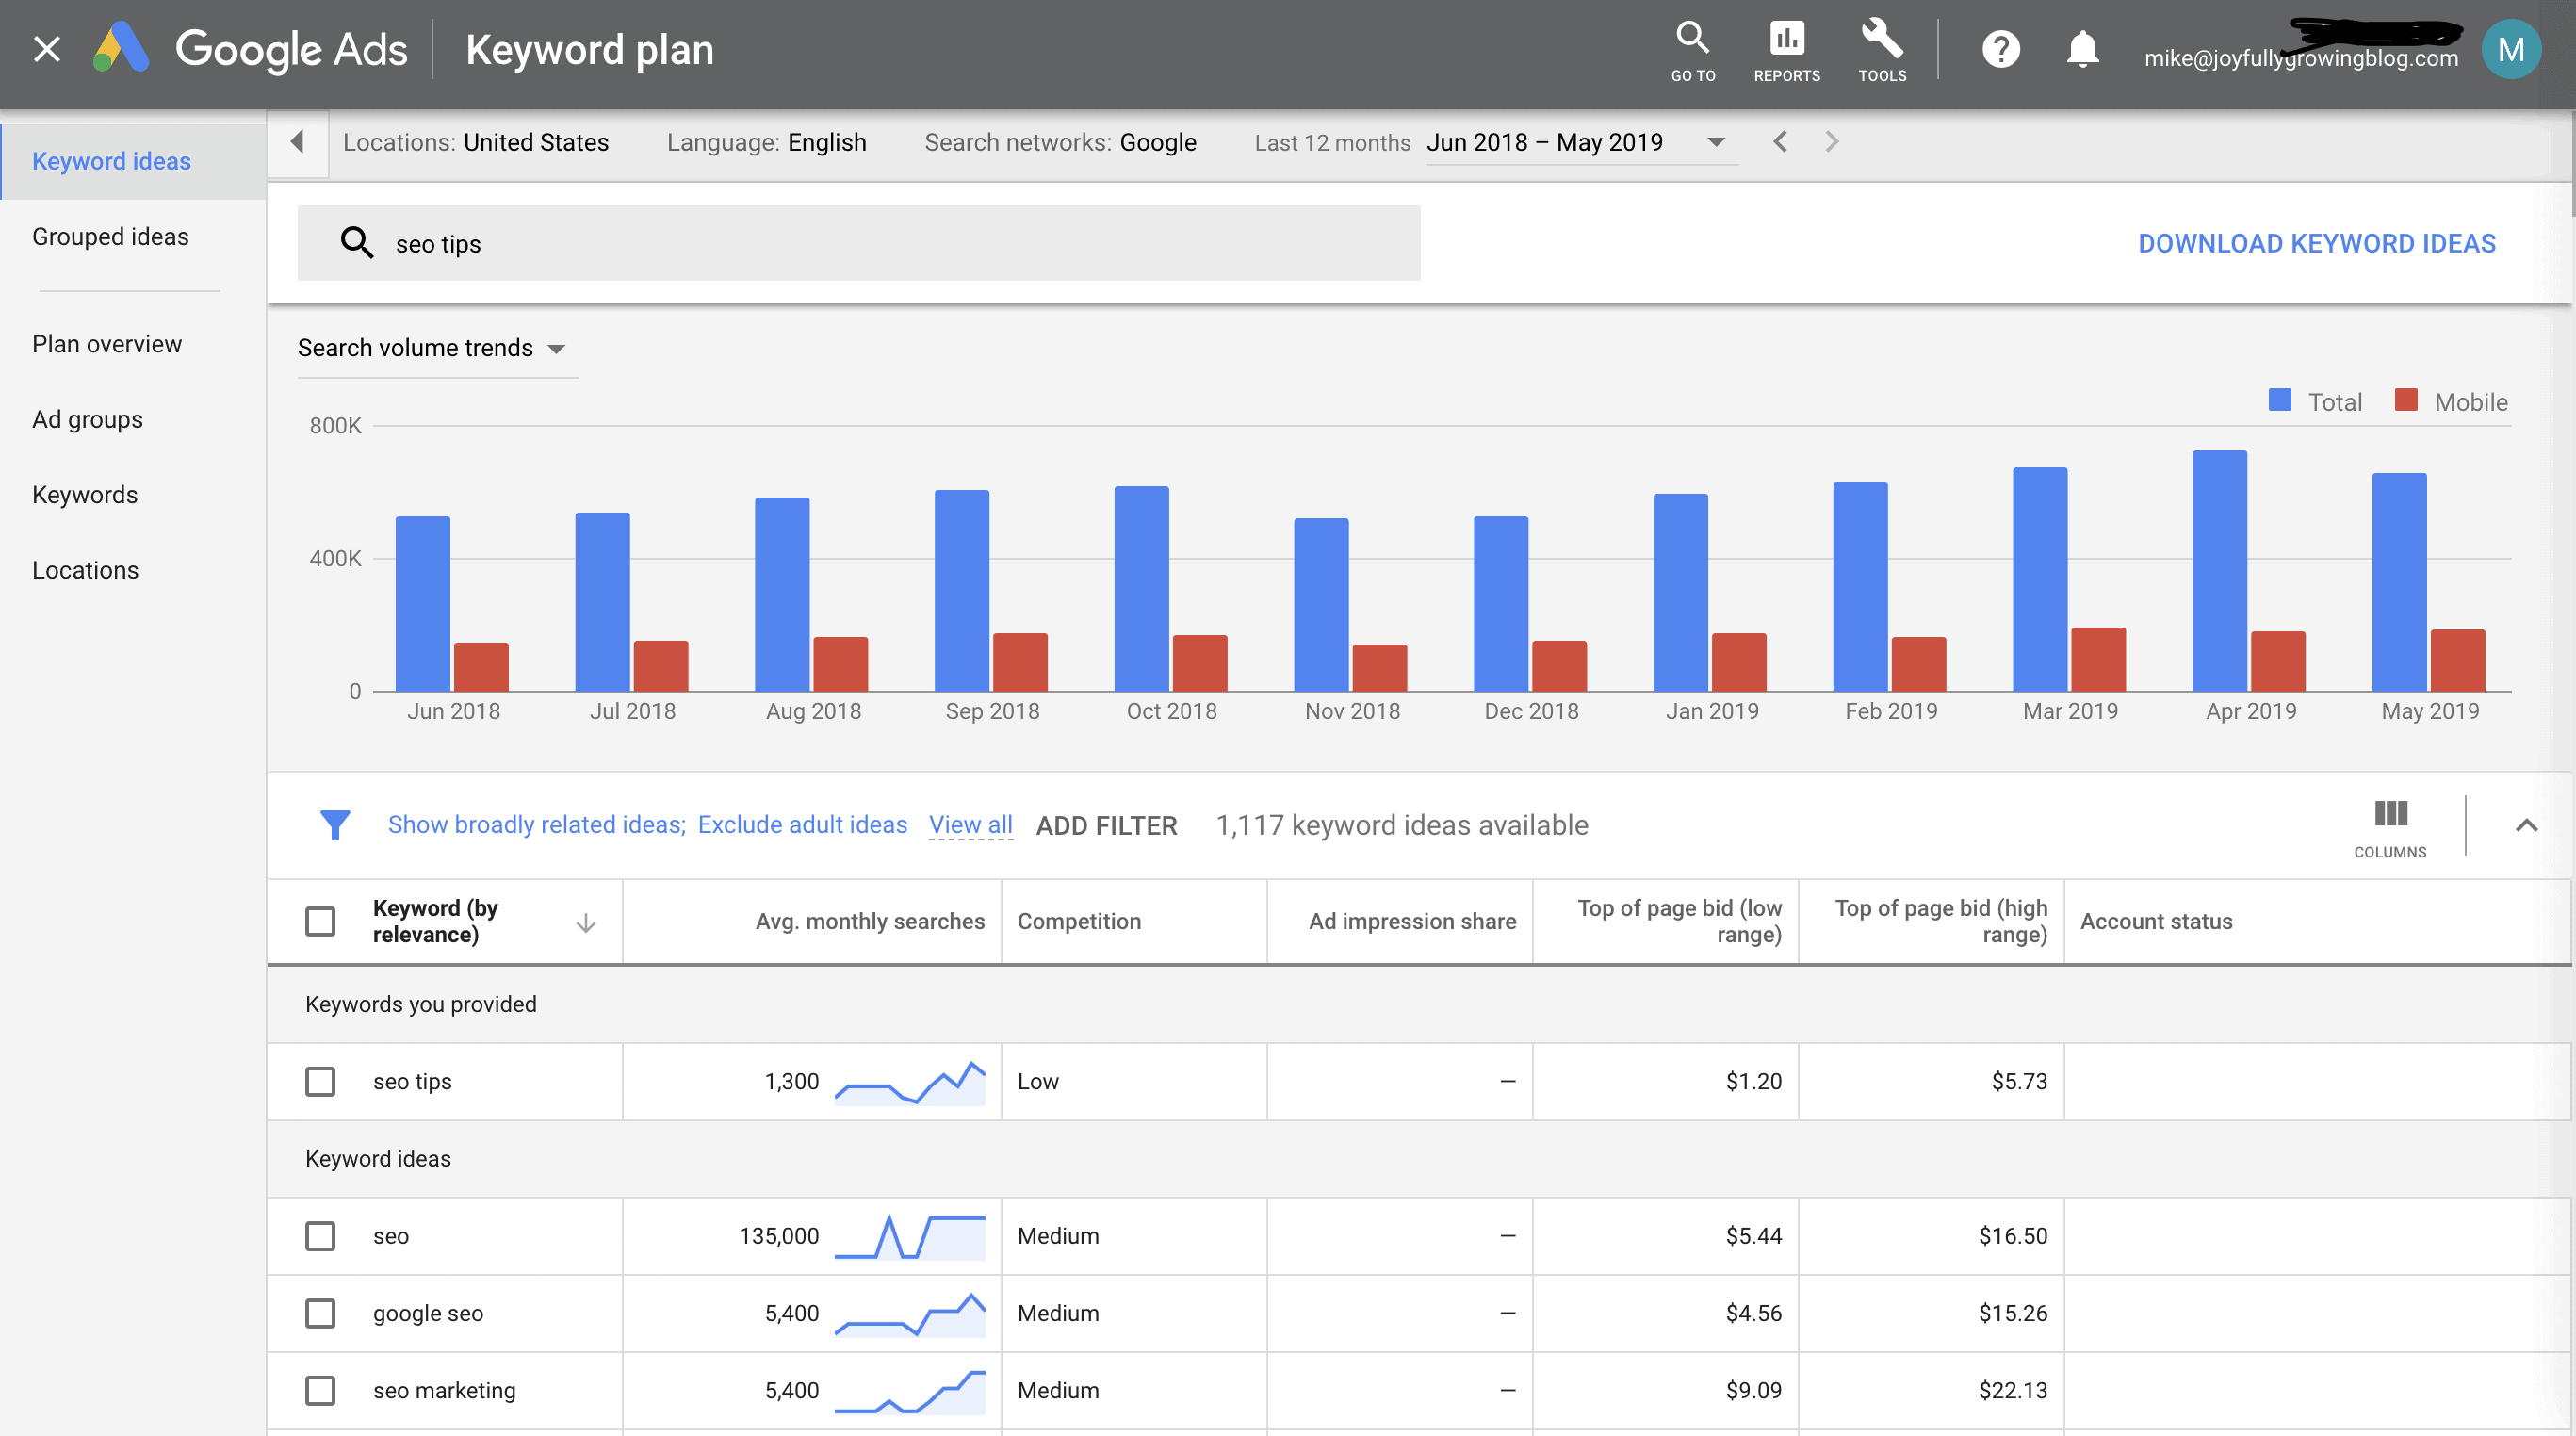Click the 135,000 monthly searches value
Viewport: 2576px width, 1436px height.
[779, 1236]
